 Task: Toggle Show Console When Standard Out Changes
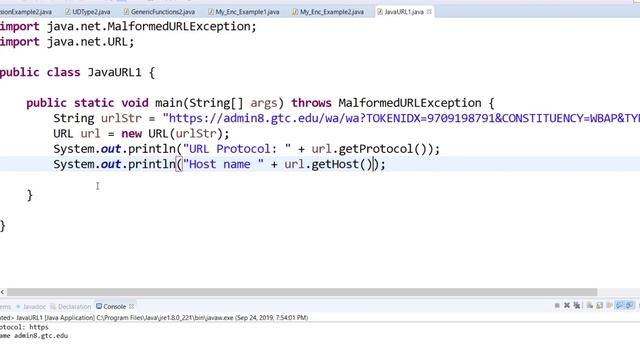click(620, 305)
